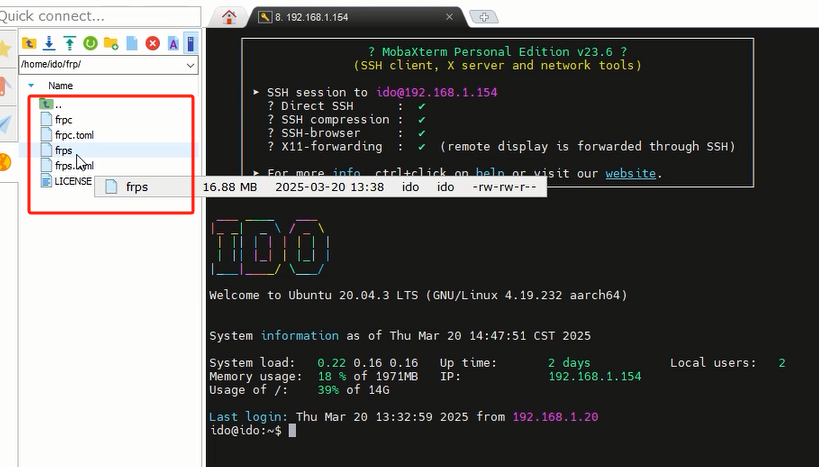Screen dimensions: 819x467
Task: Refresh the current SFTP folder
Action: tap(90, 43)
